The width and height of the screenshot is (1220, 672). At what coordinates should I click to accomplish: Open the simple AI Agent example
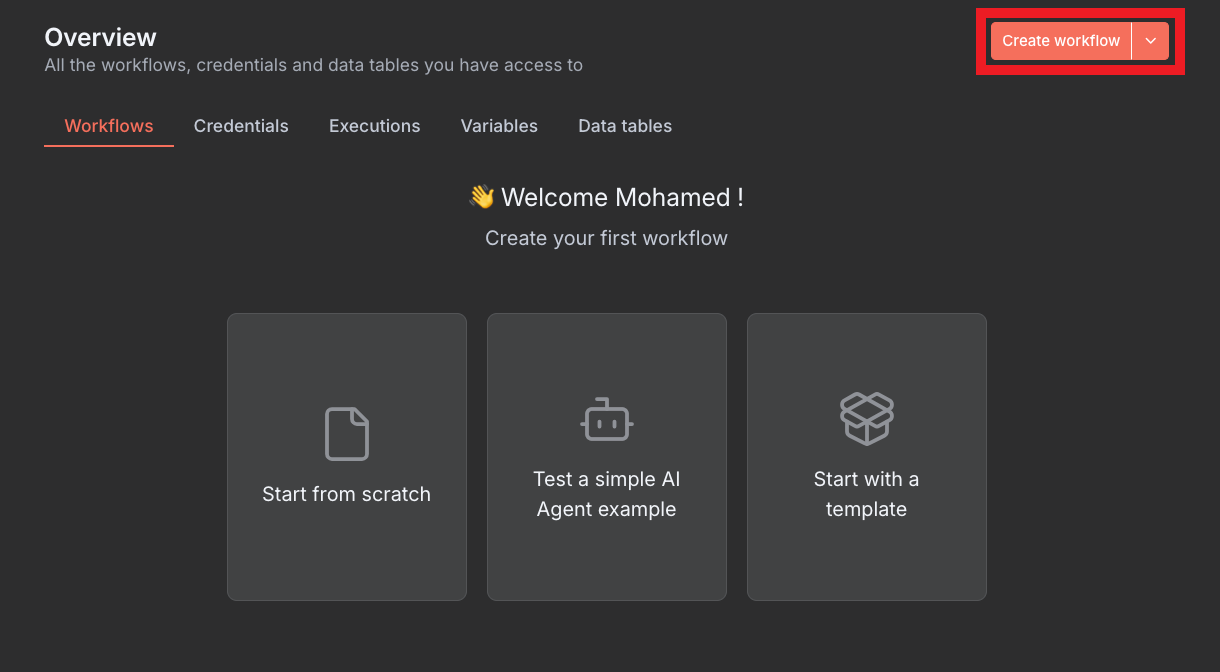coord(606,456)
